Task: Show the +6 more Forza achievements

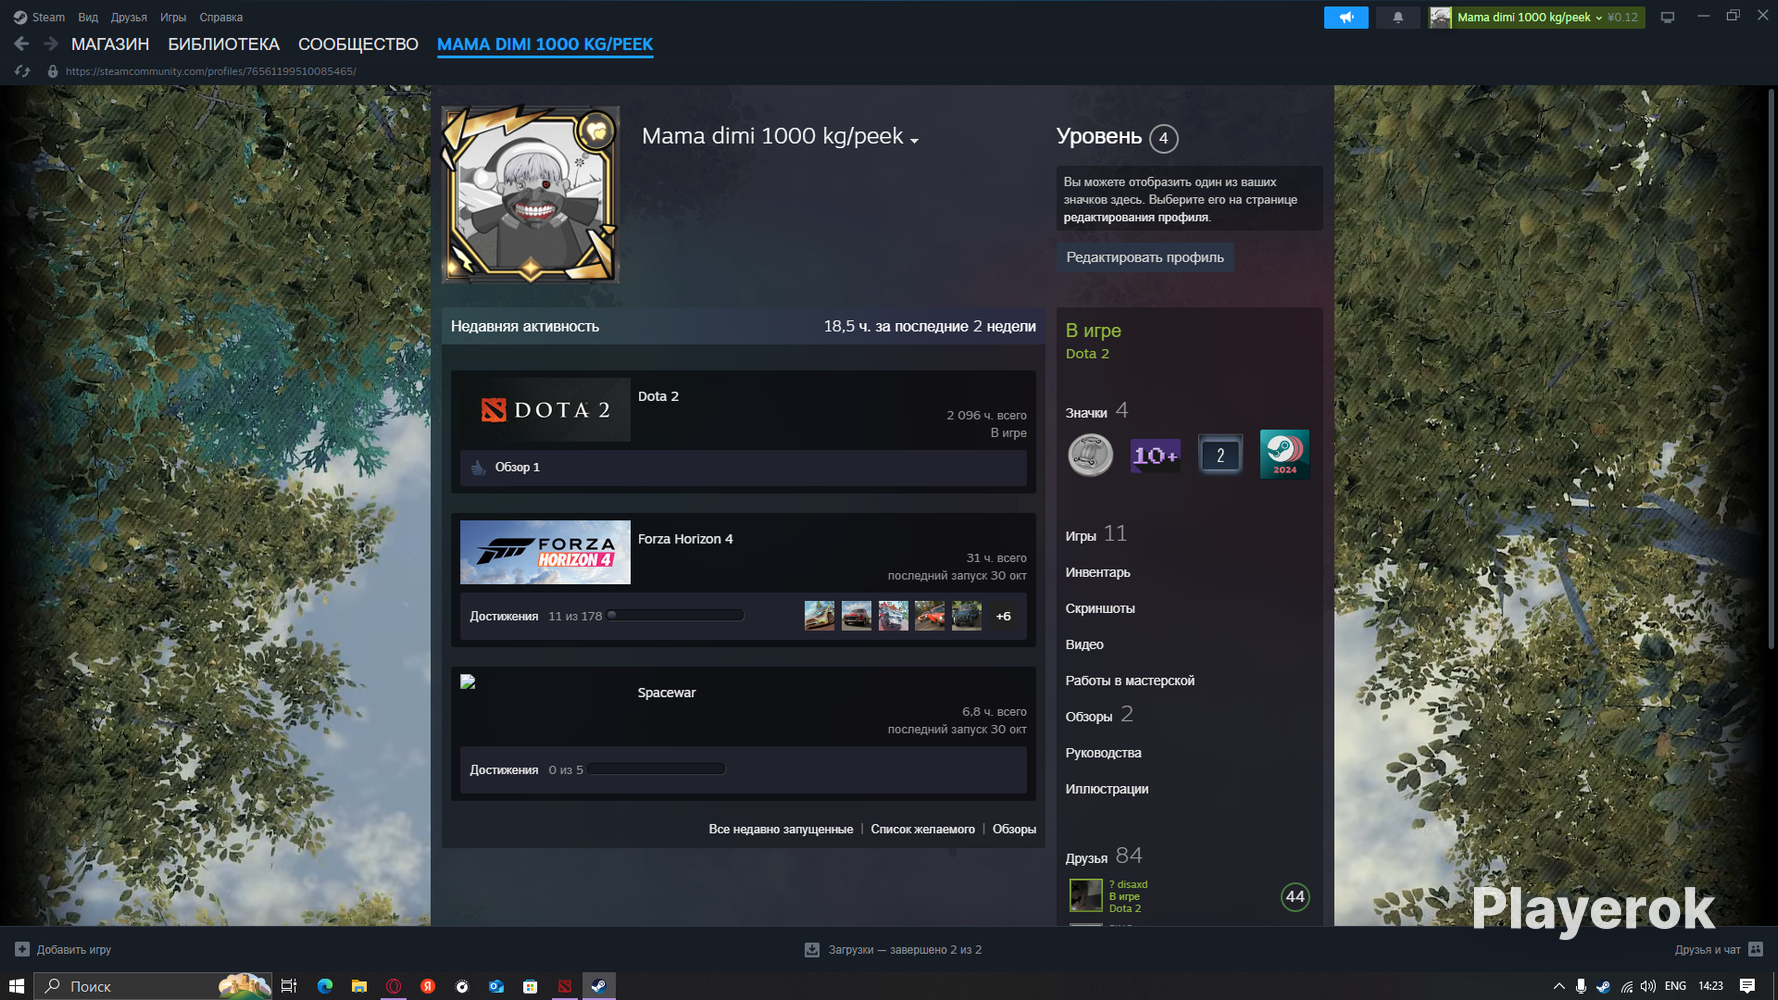Action: 1003,616
